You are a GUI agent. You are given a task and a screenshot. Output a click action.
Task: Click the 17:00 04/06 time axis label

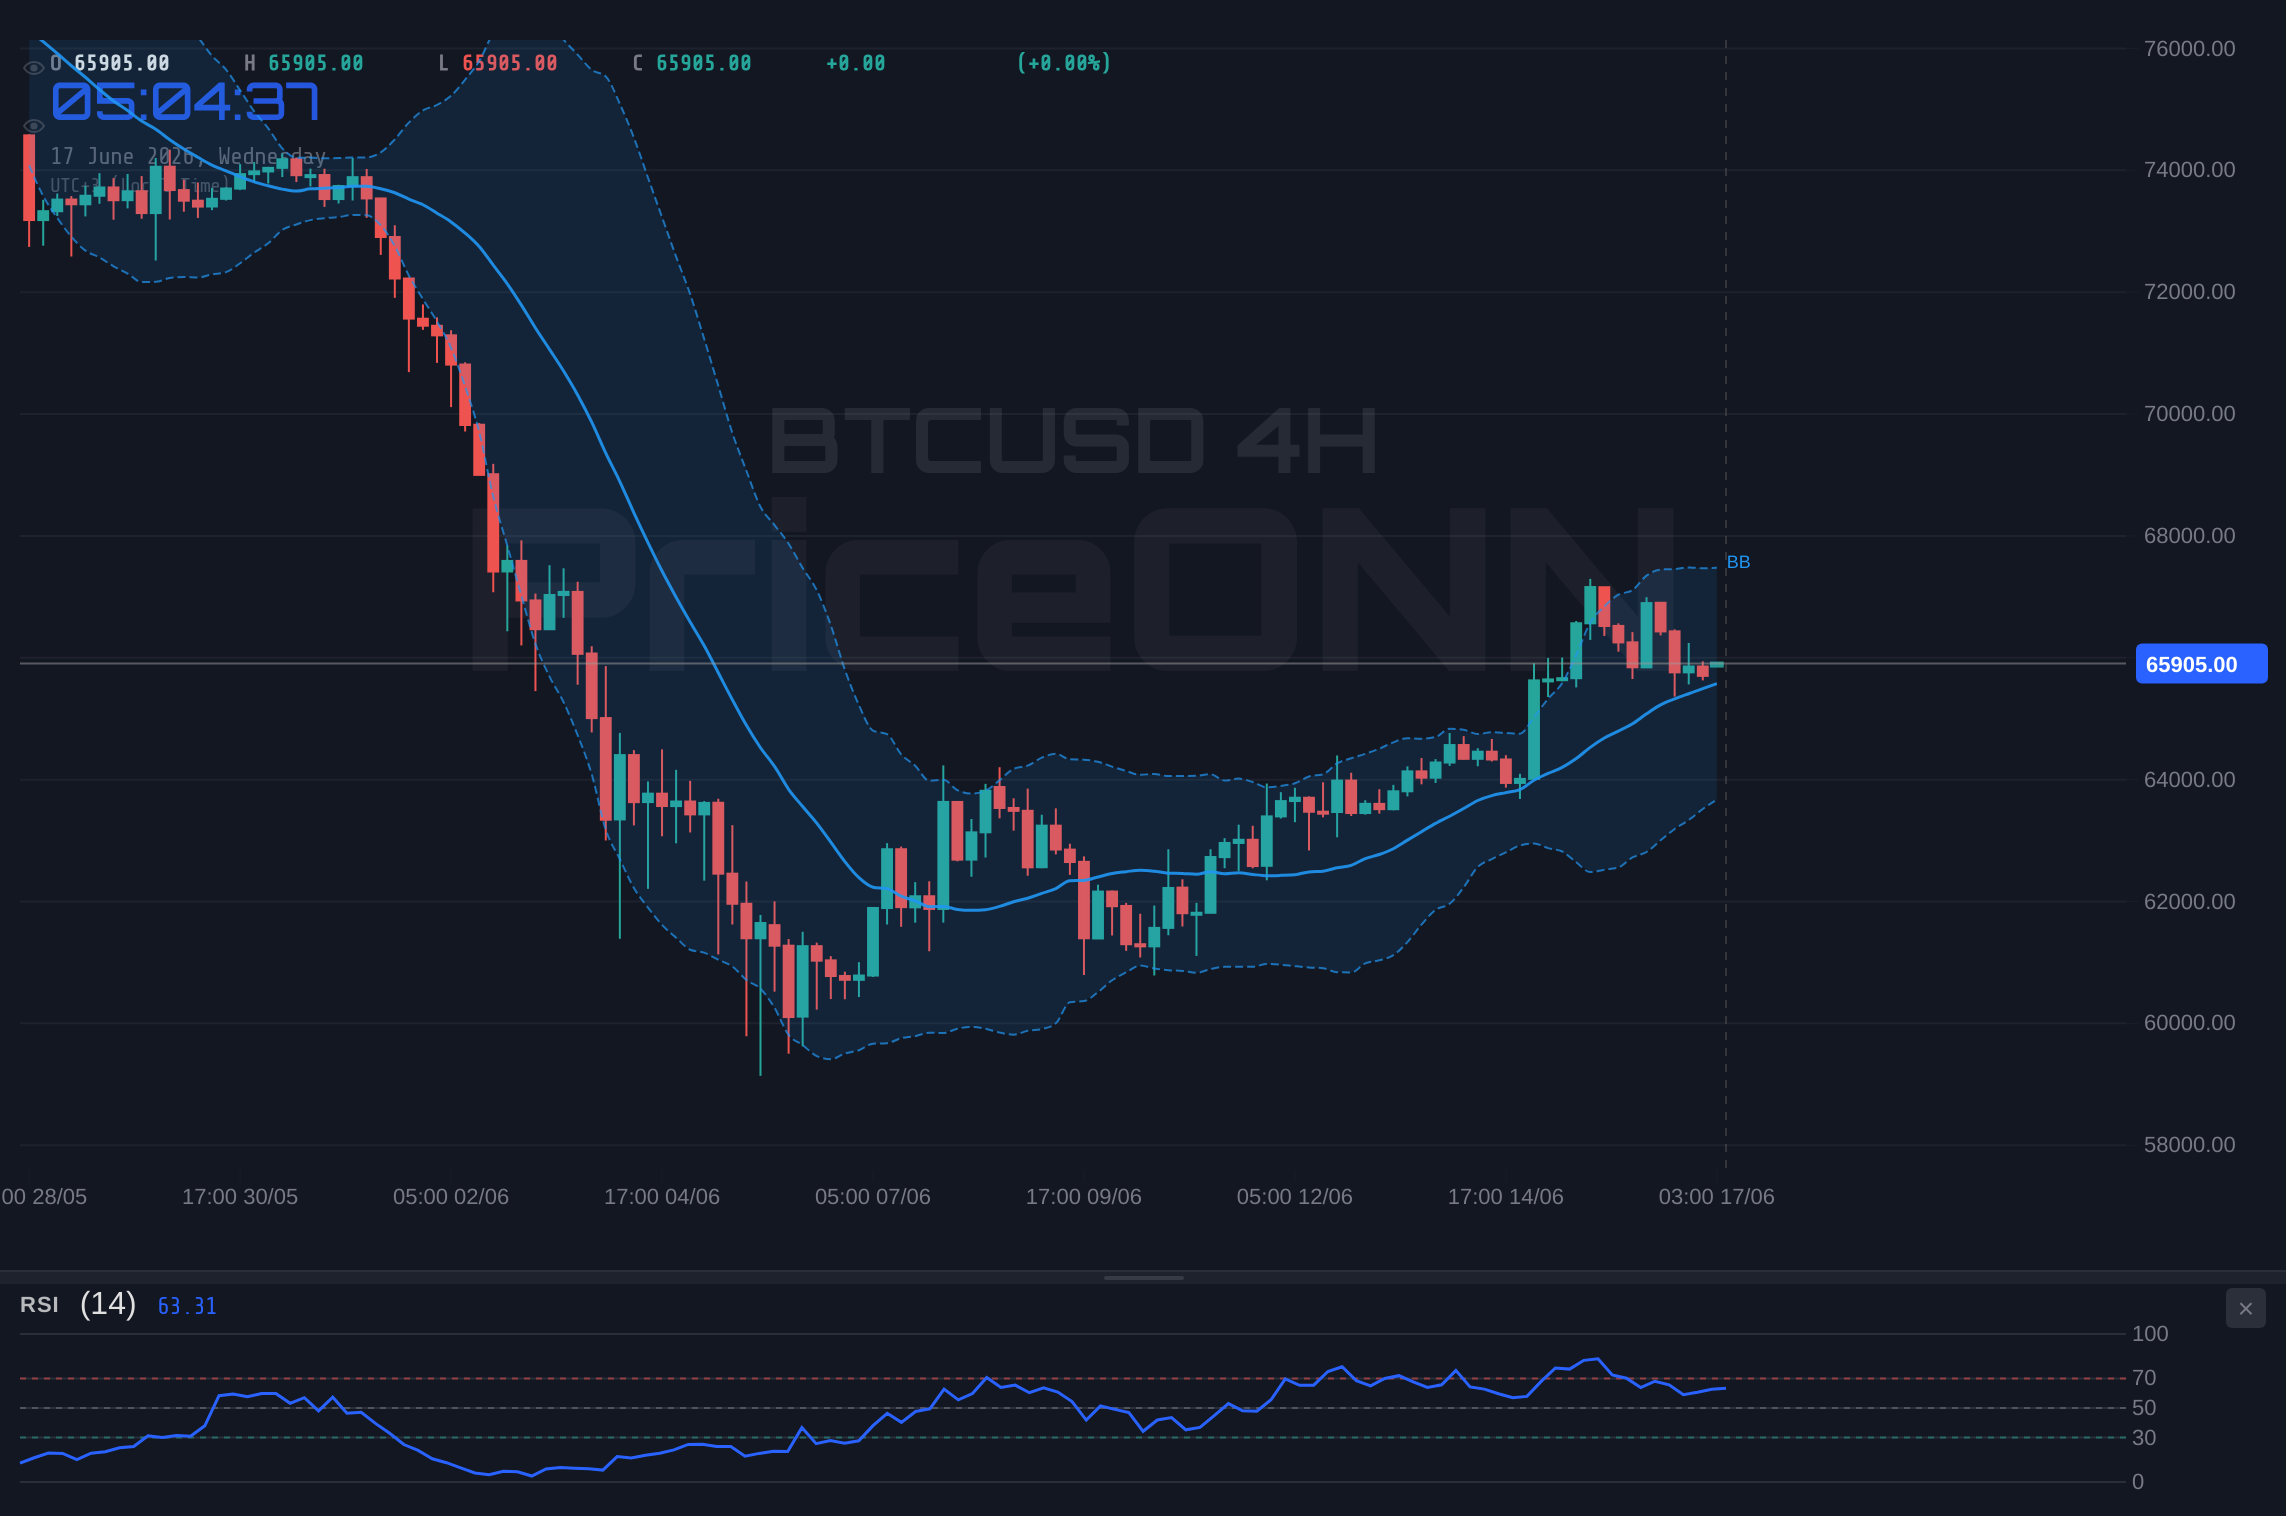pos(662,1197)
